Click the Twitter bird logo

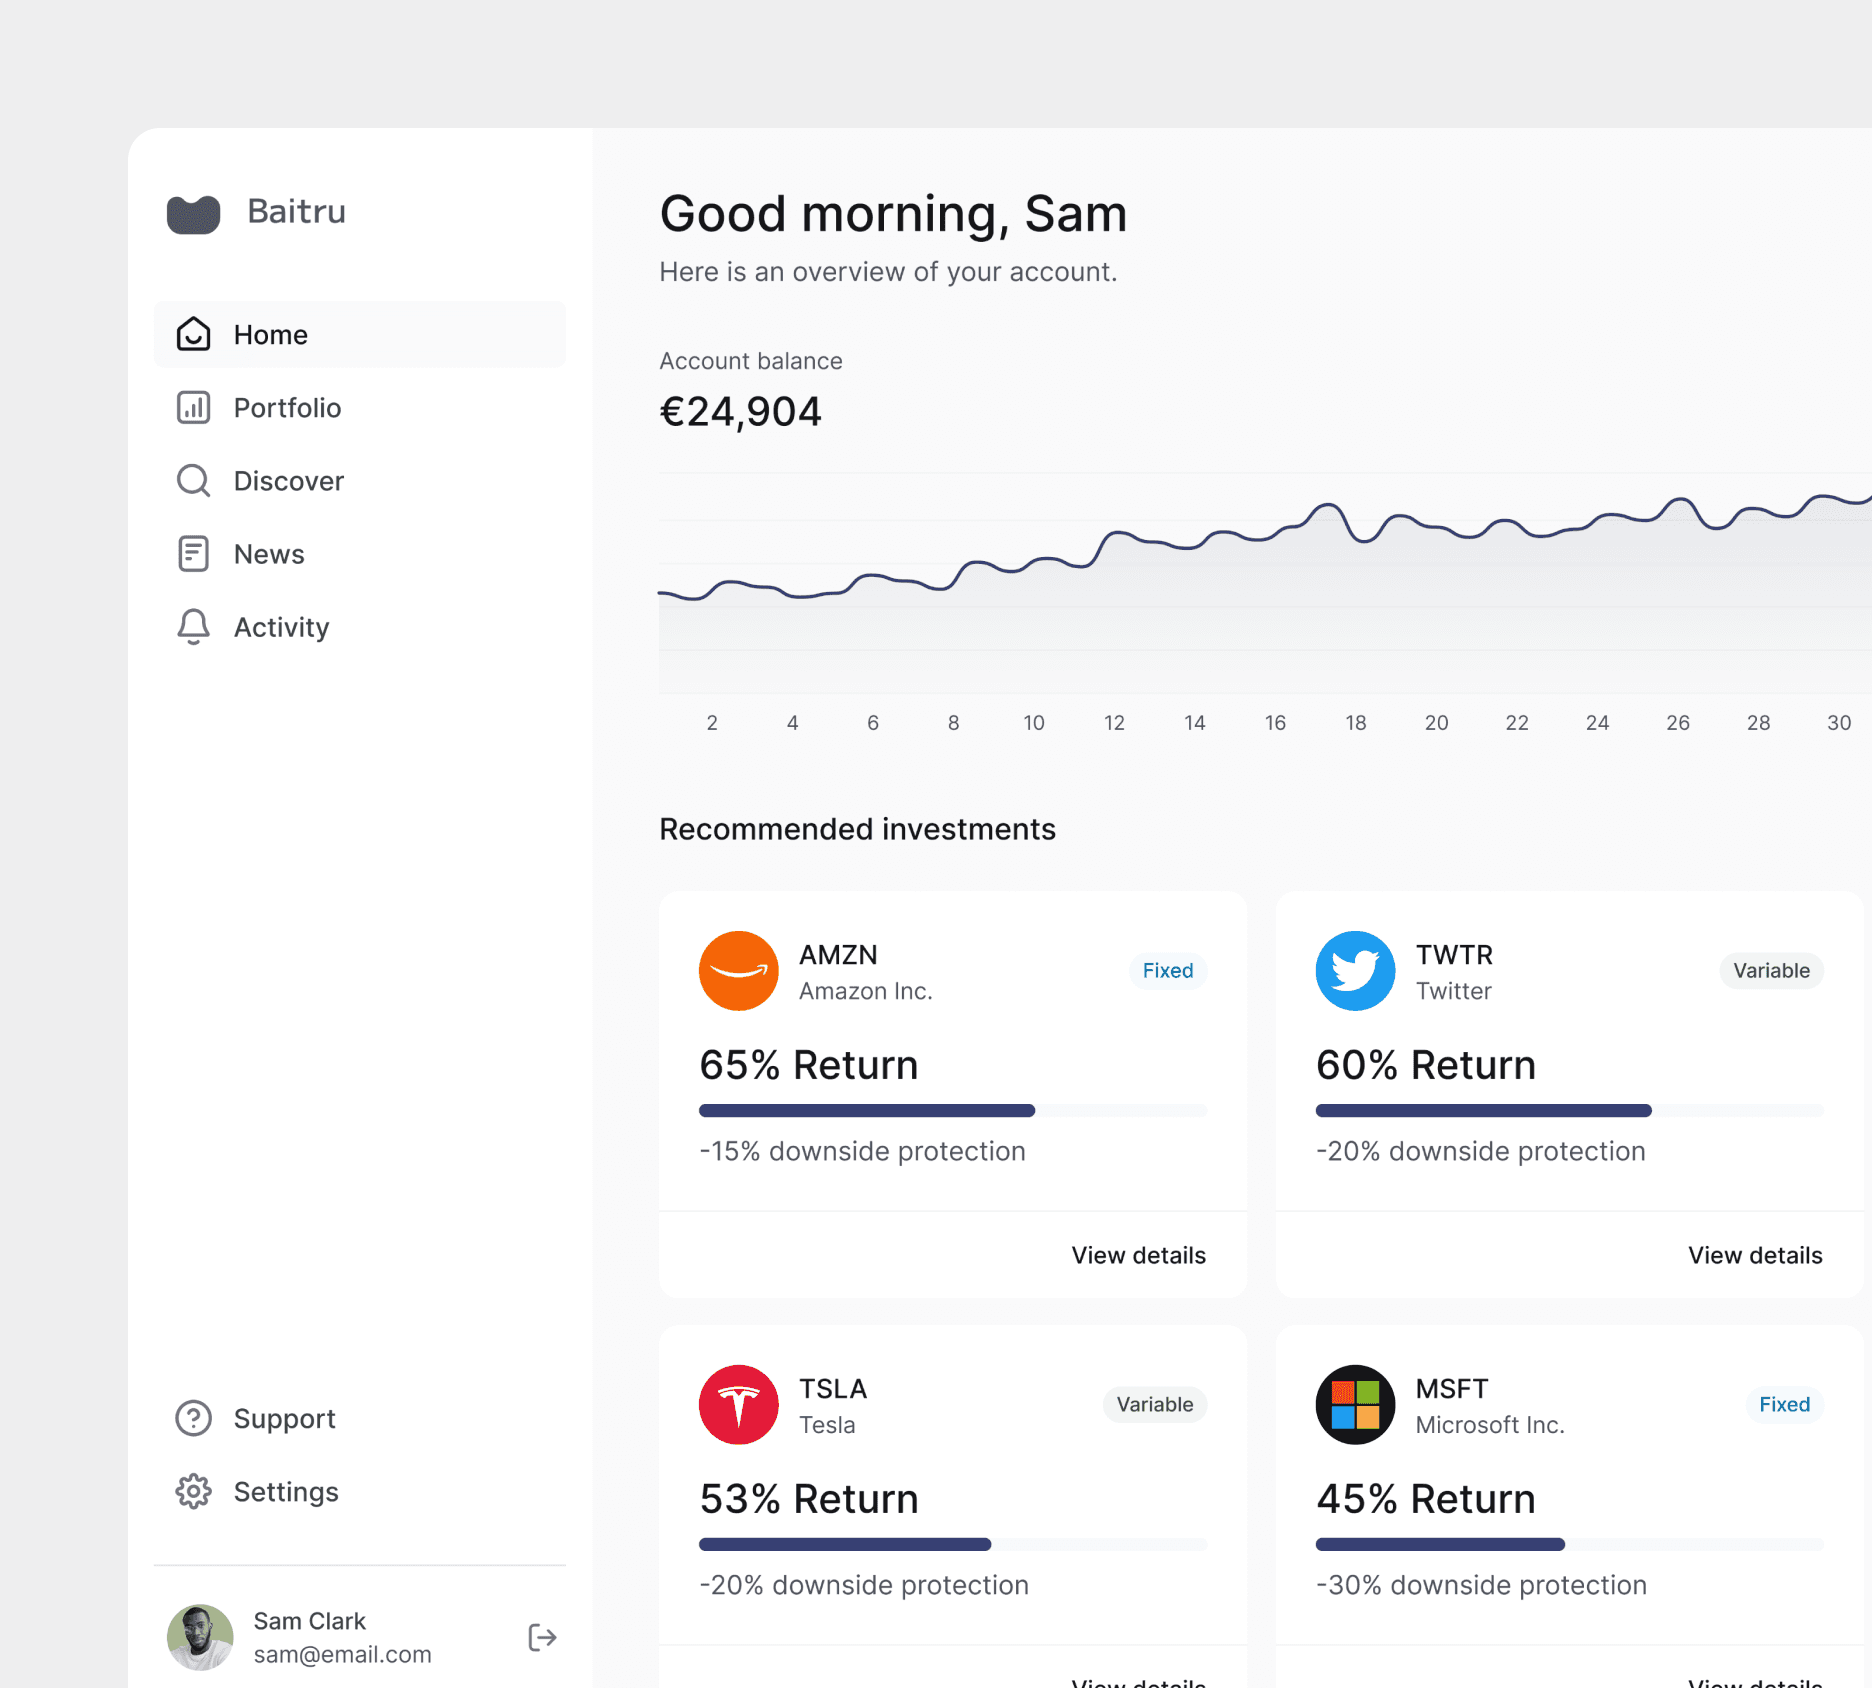click(1355, 971)
